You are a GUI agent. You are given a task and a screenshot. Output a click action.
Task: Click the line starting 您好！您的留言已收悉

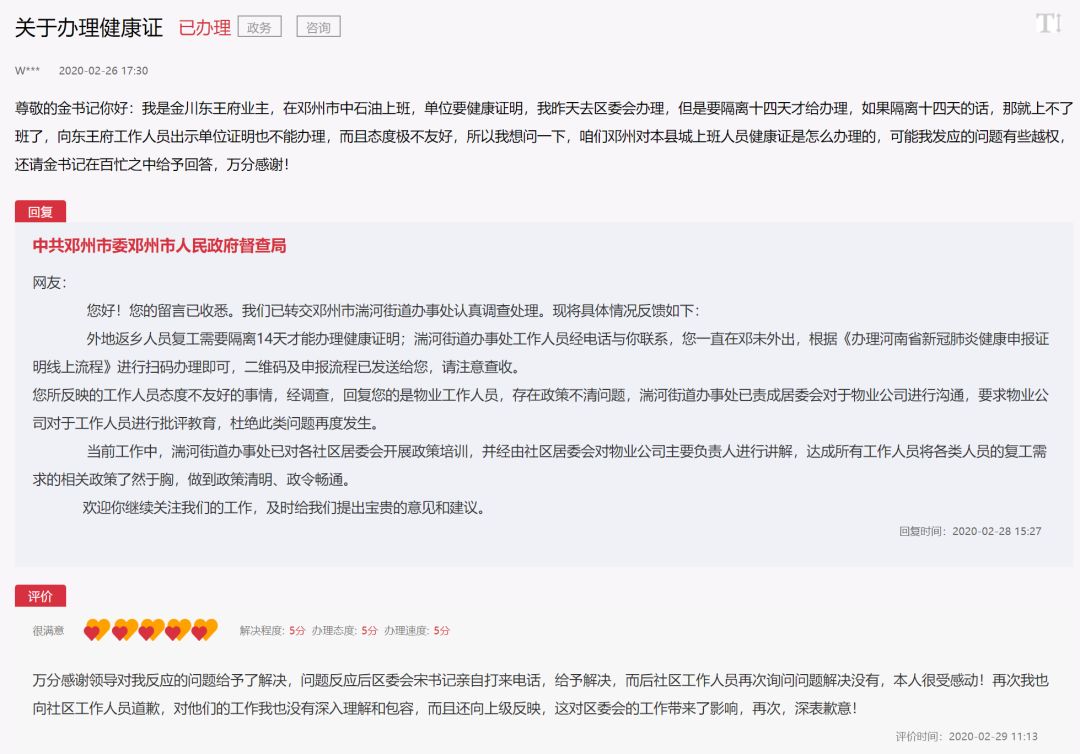pyautogui.click(x=393, y=311)
